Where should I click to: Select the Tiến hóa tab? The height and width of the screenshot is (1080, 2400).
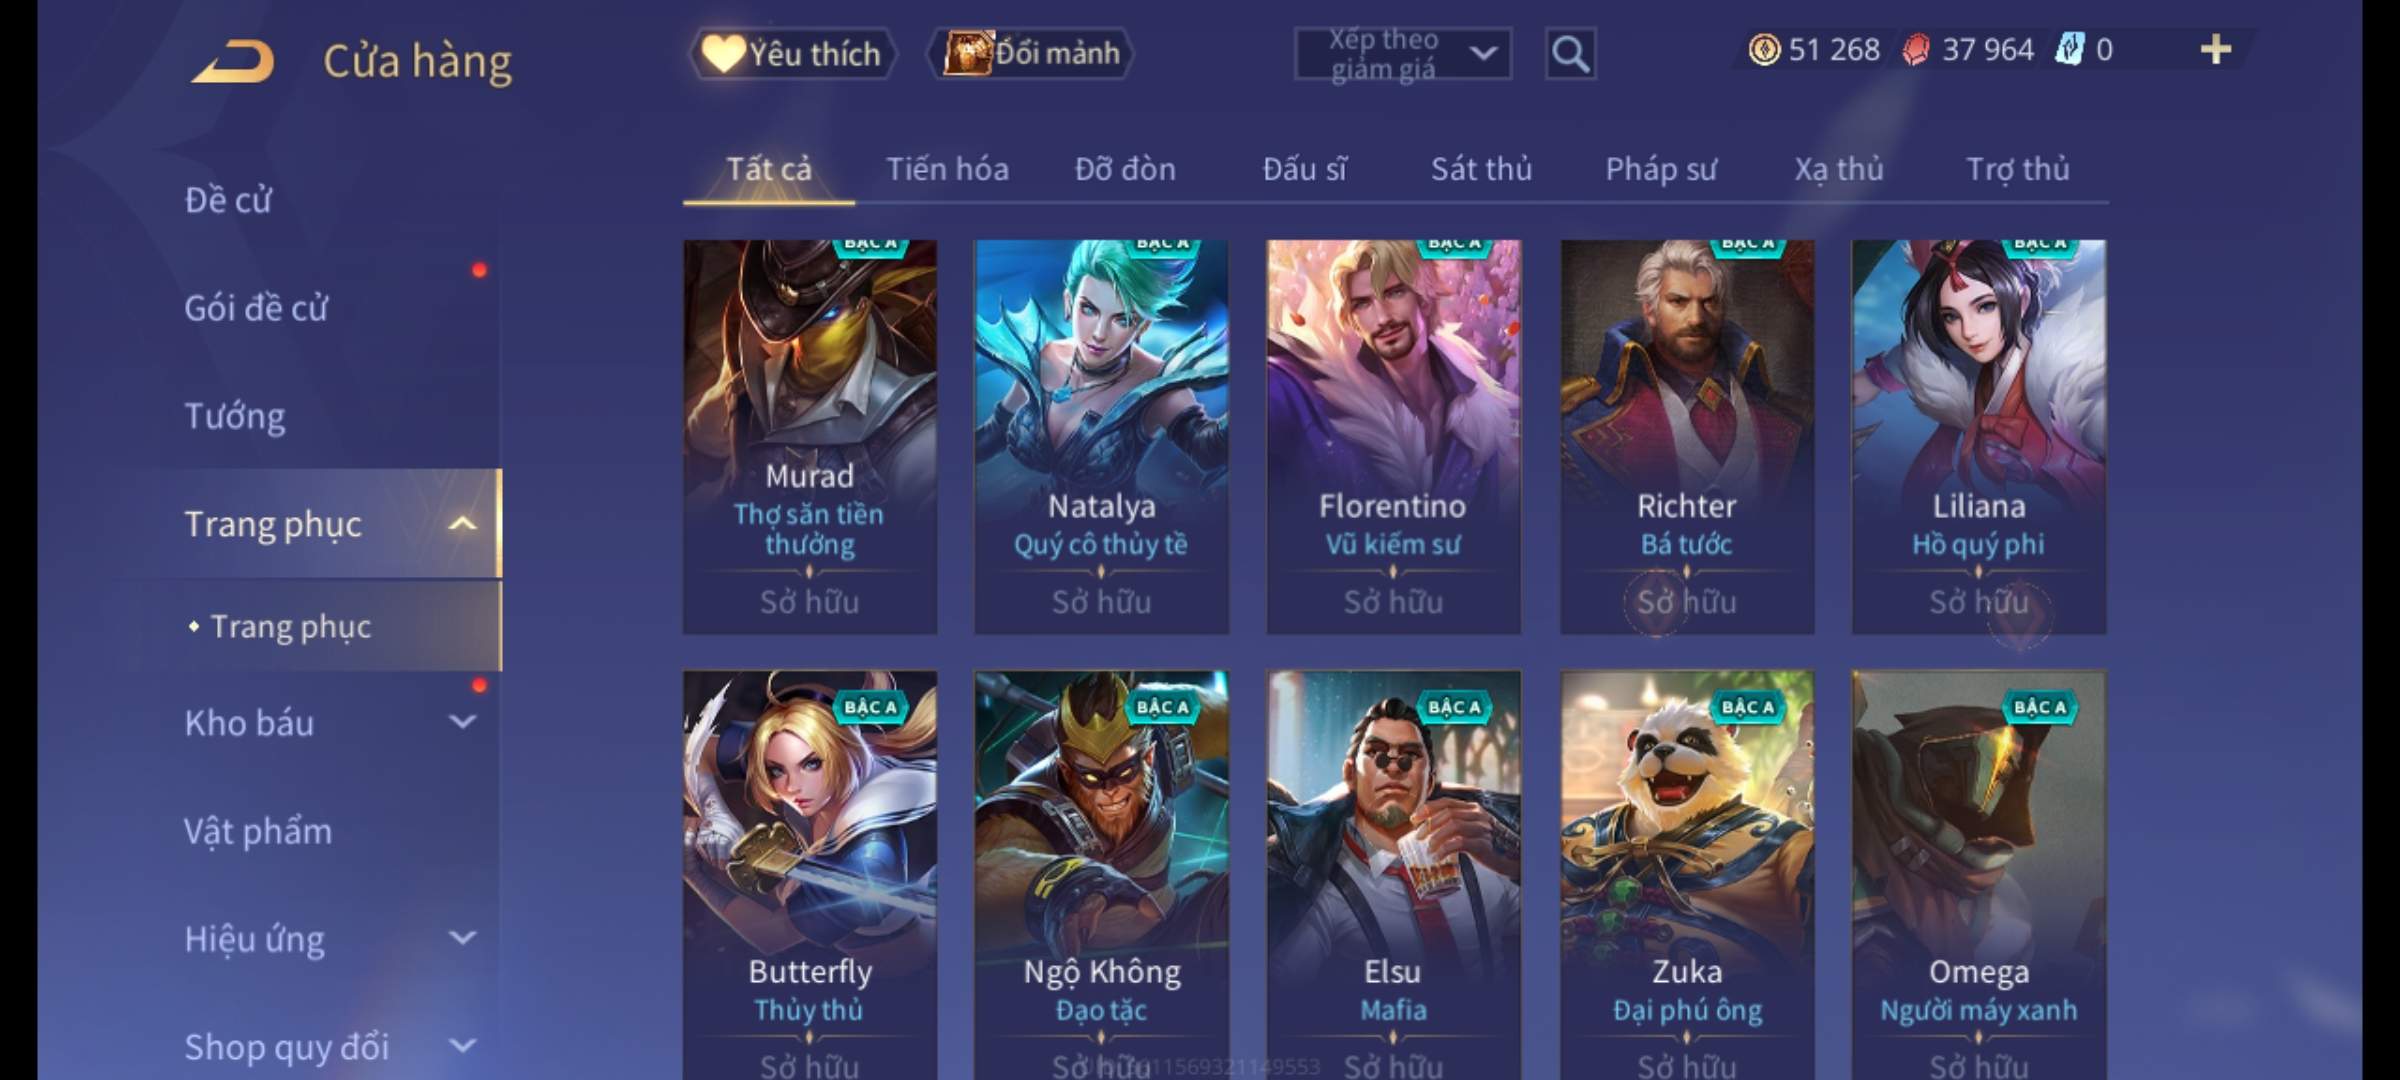(x=947, y=169)
